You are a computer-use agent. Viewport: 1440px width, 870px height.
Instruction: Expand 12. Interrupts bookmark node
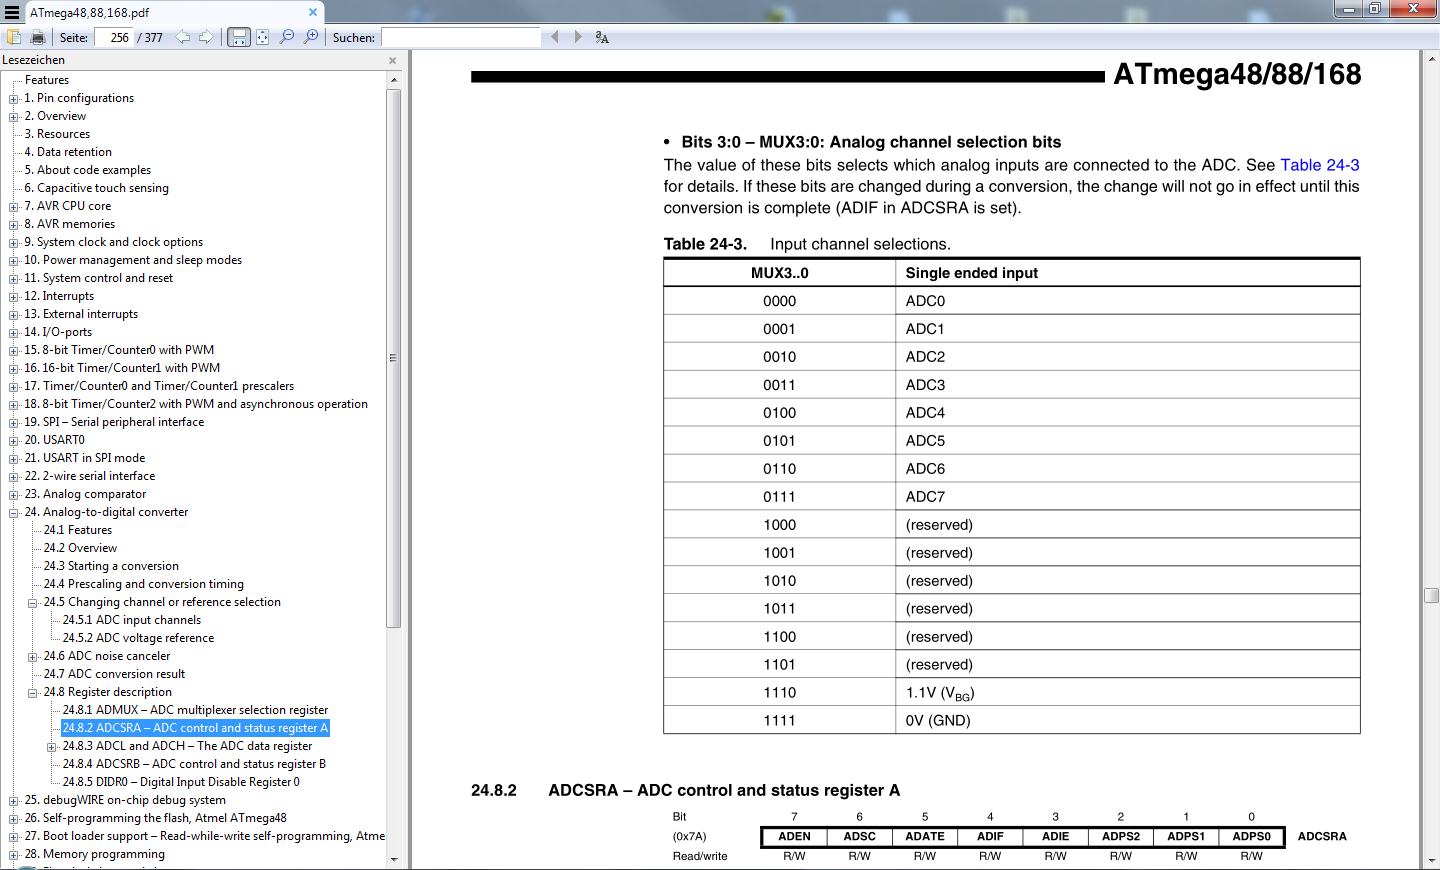click(14, 296)
